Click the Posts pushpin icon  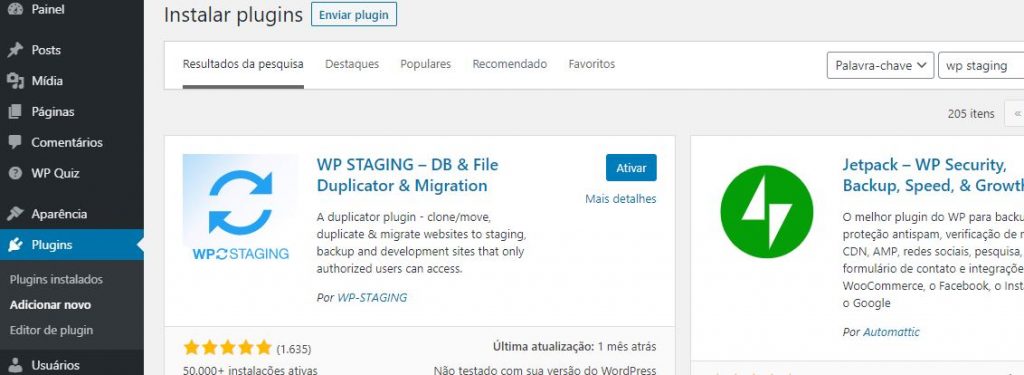pos(15,50)
